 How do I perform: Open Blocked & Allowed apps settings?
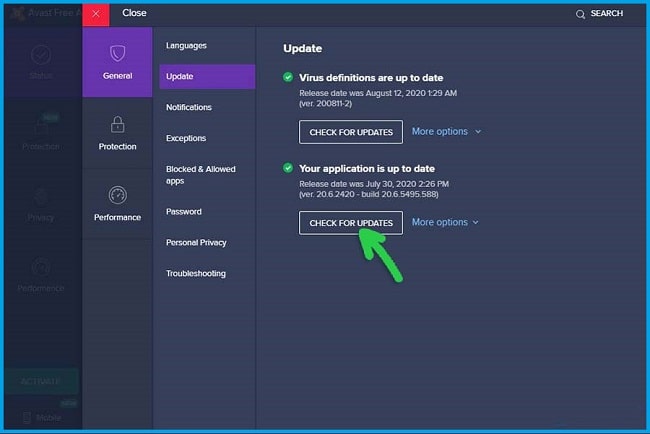click(201, 175)
